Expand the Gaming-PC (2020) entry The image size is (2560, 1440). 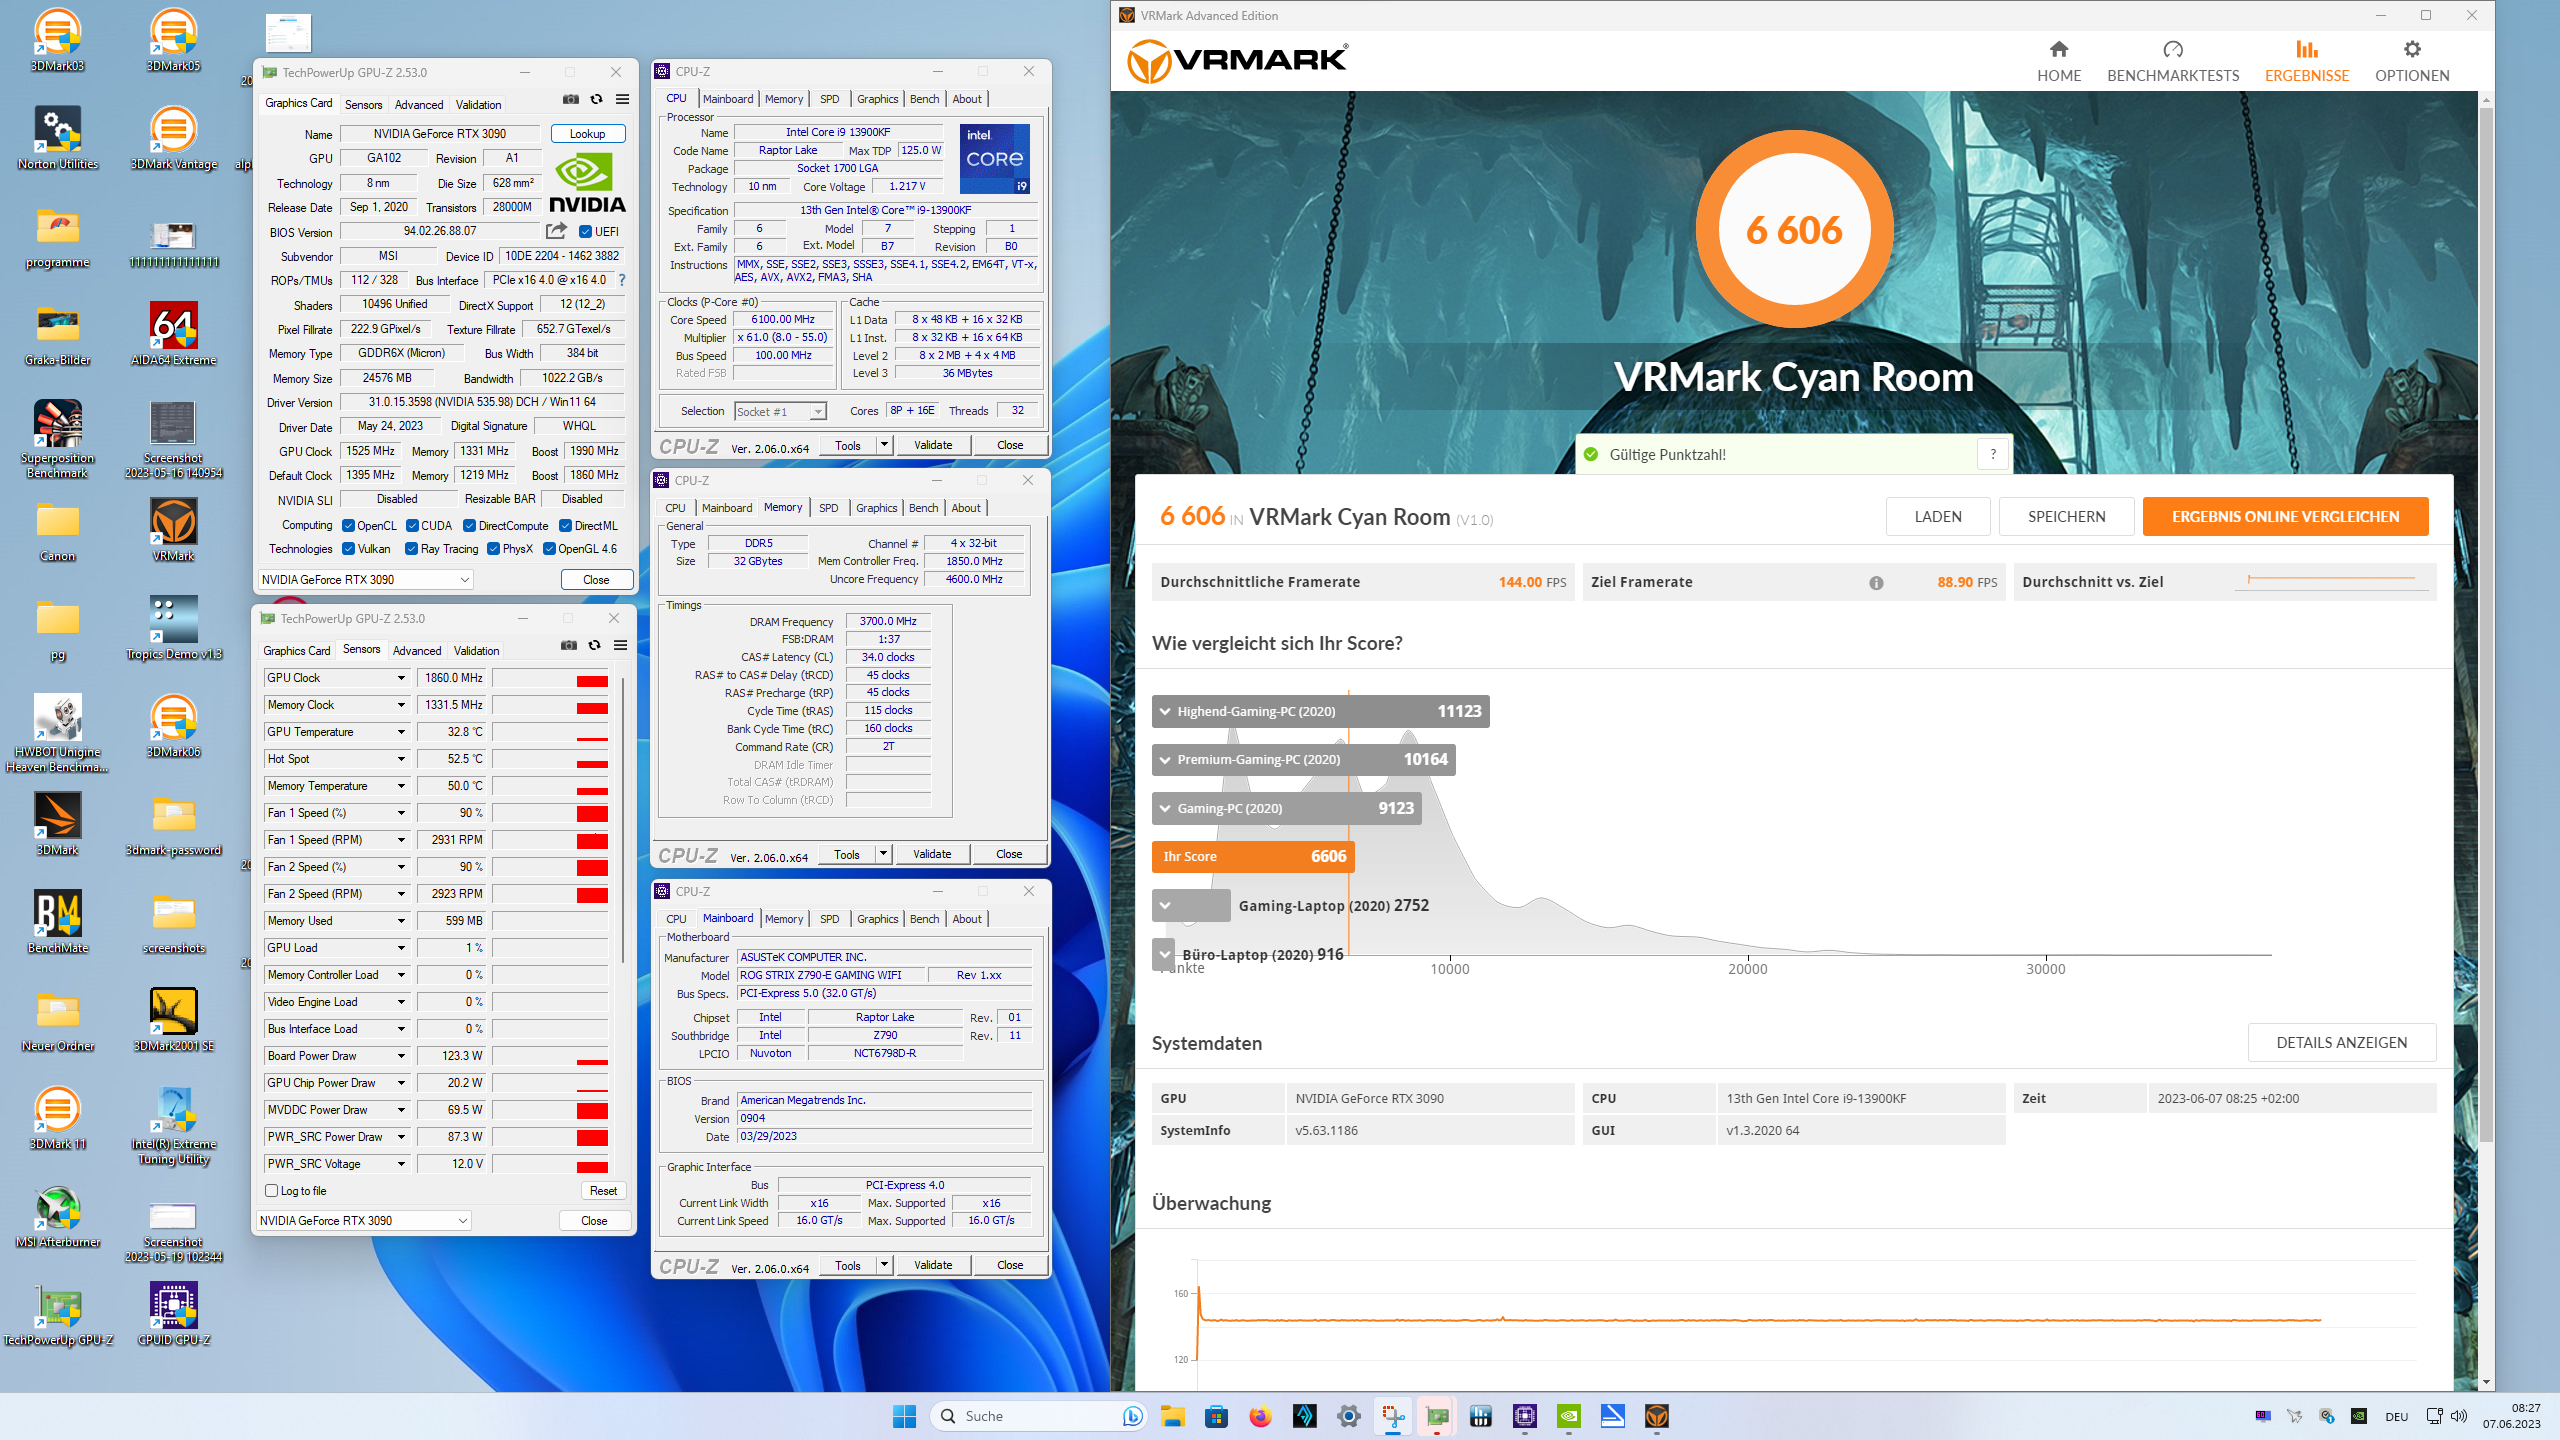click(1165, 808)
